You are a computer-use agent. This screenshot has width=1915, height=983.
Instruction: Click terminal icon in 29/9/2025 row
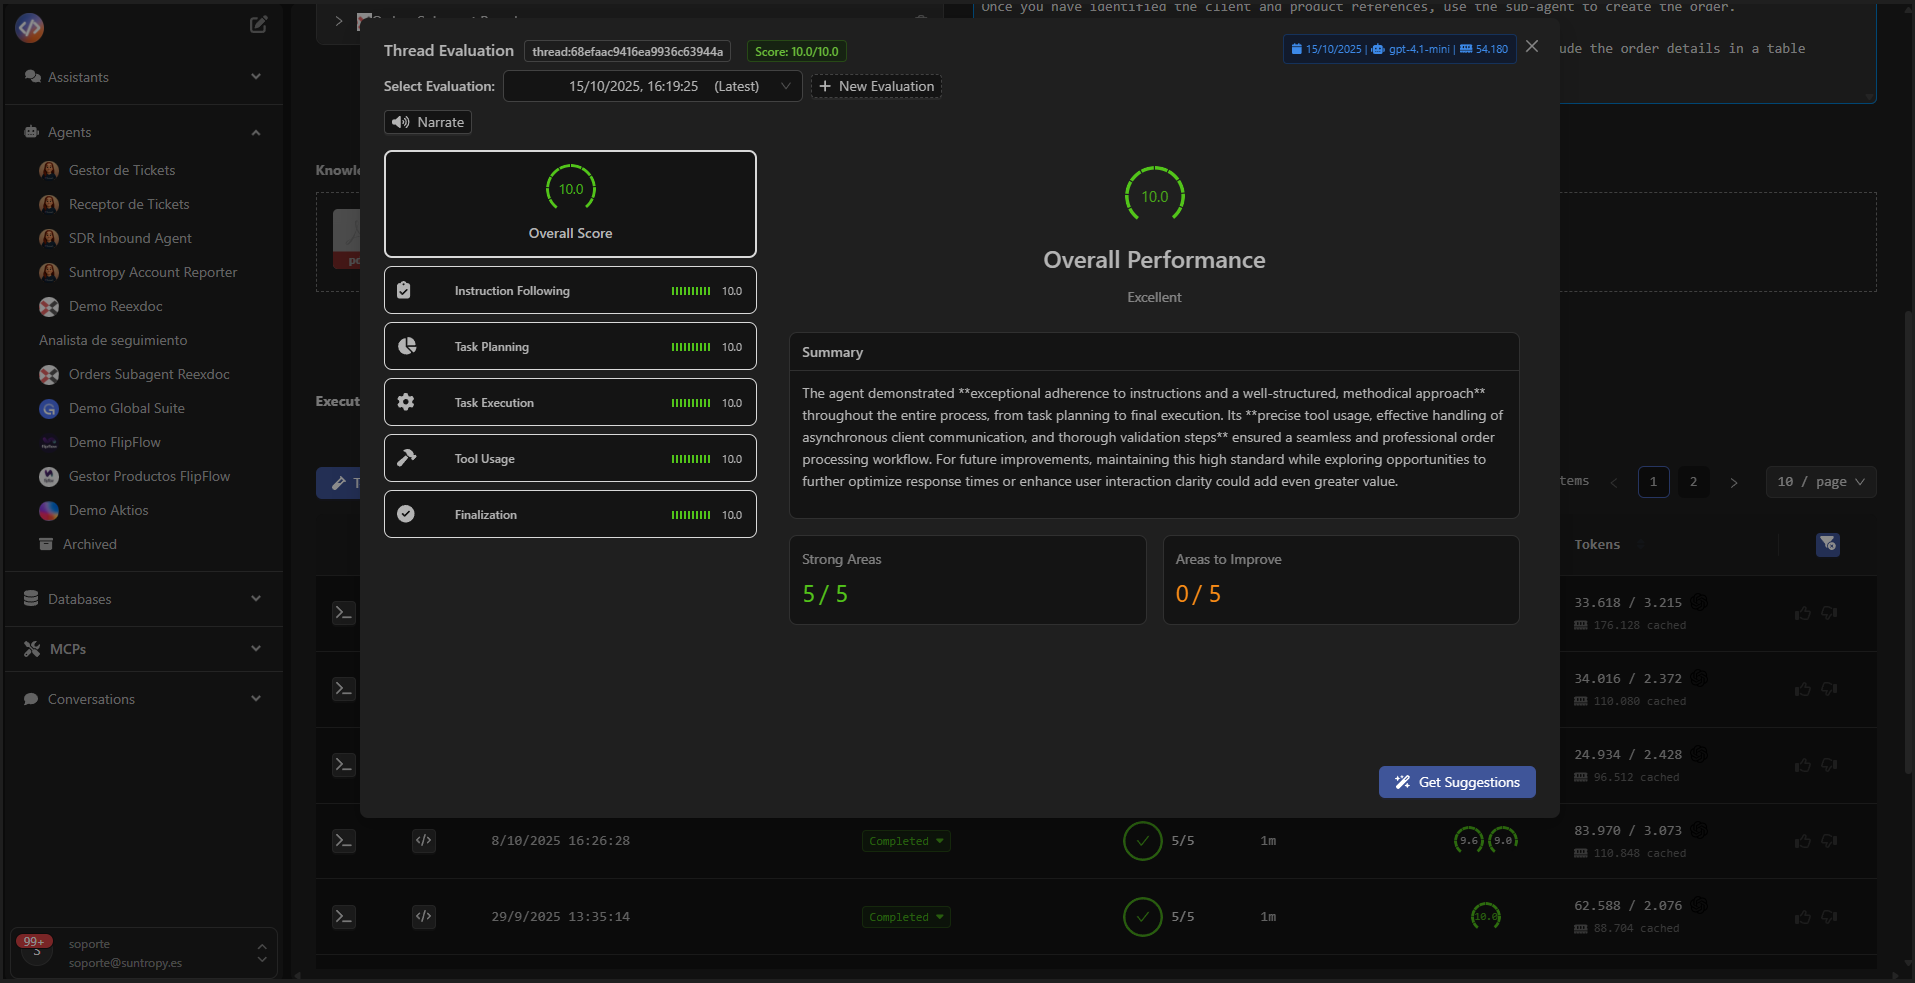pyautogui.click(x=344, y=917)
